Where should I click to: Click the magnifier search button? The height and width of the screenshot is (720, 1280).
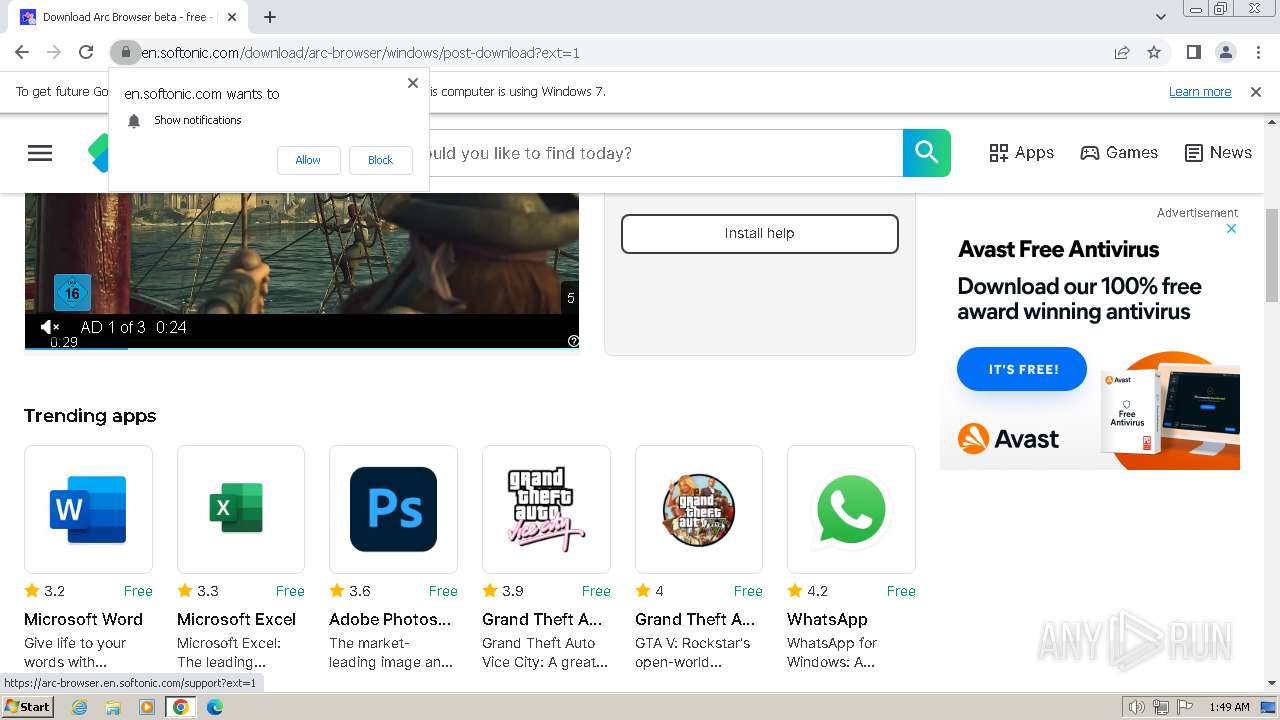tap(927, 153)
